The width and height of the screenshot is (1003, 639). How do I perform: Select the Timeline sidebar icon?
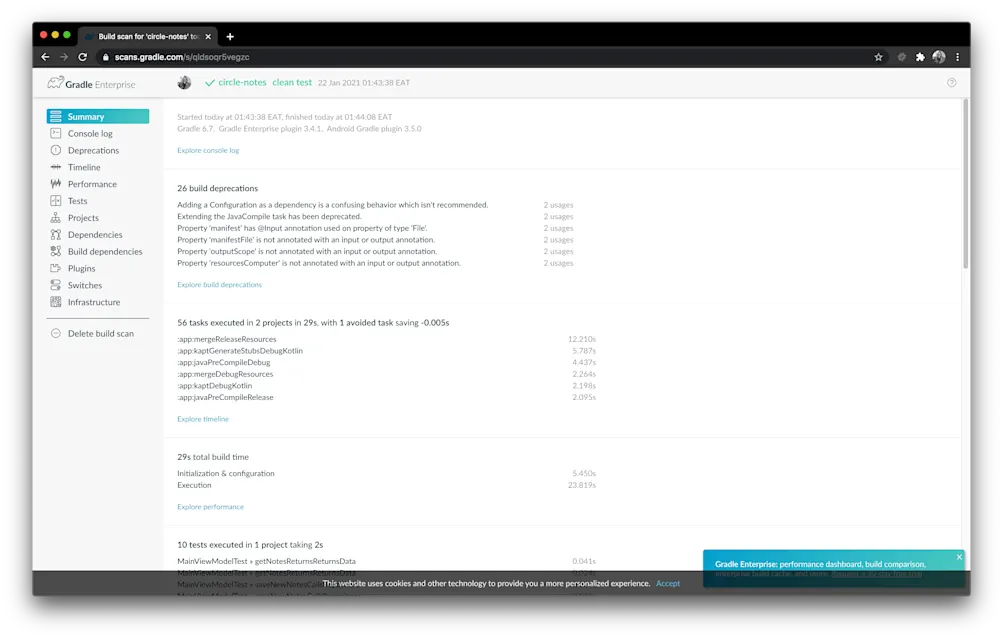56,167
